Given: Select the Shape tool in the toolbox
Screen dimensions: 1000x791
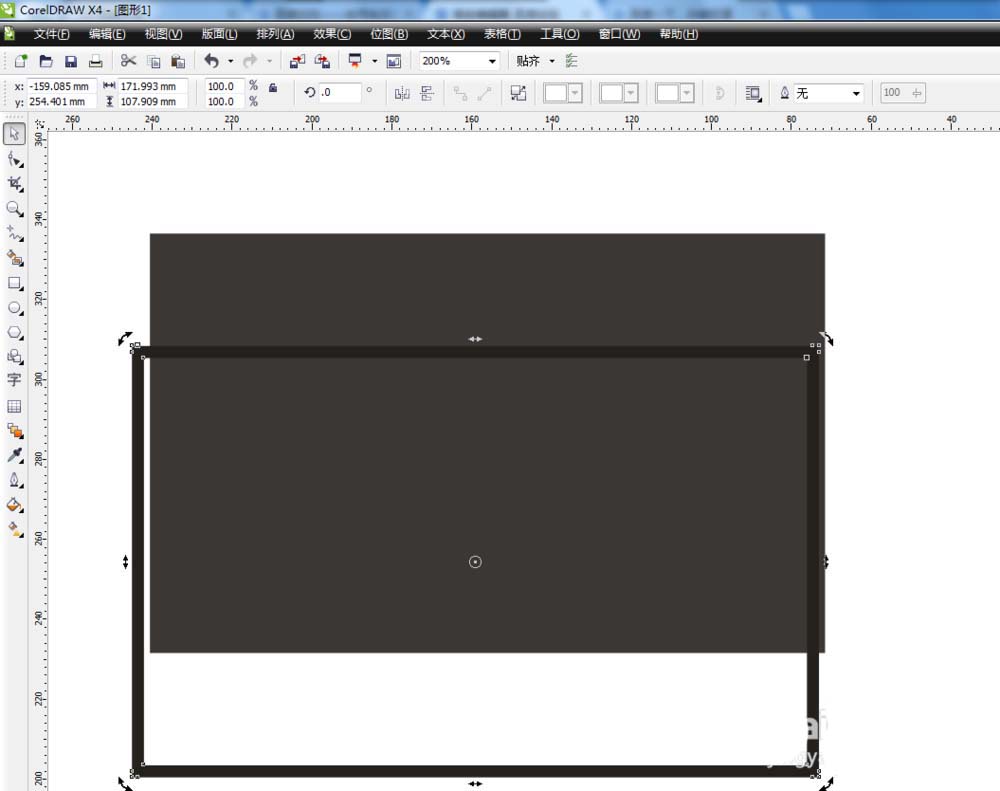Looking at the screenshot, I should pyautogui.click(x=15, y=159).
